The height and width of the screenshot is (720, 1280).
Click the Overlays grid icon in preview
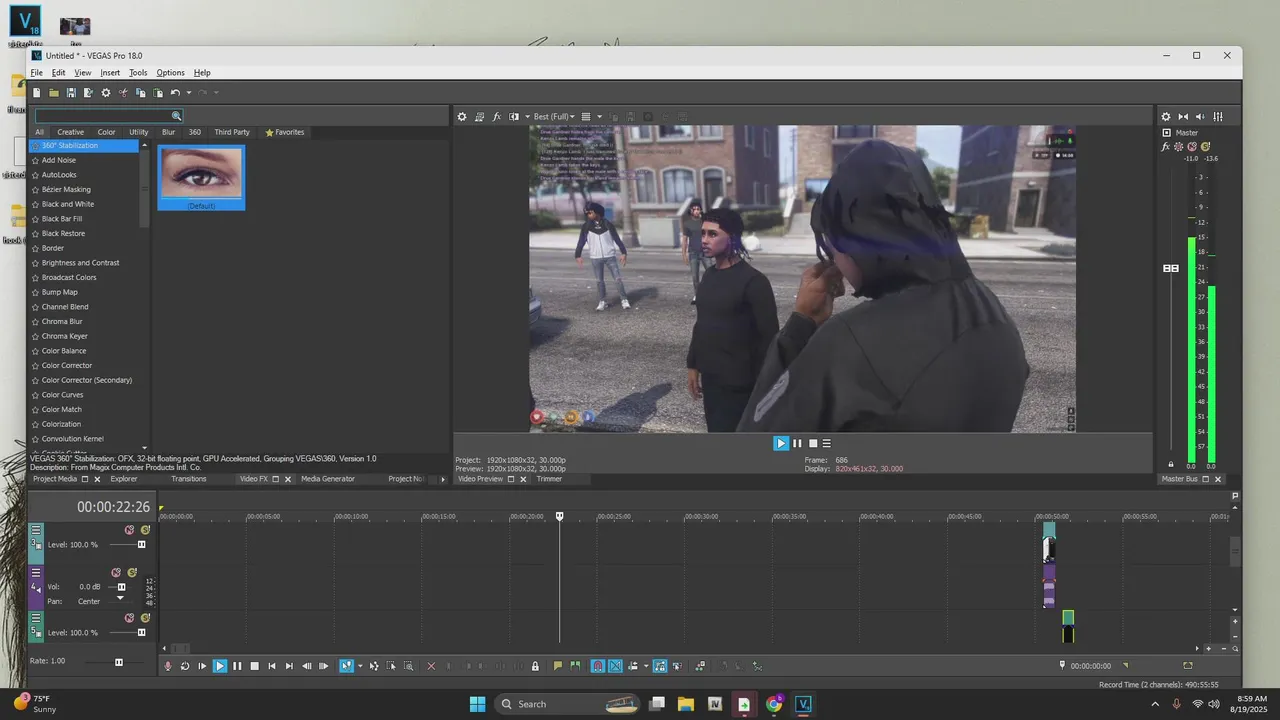586,117
